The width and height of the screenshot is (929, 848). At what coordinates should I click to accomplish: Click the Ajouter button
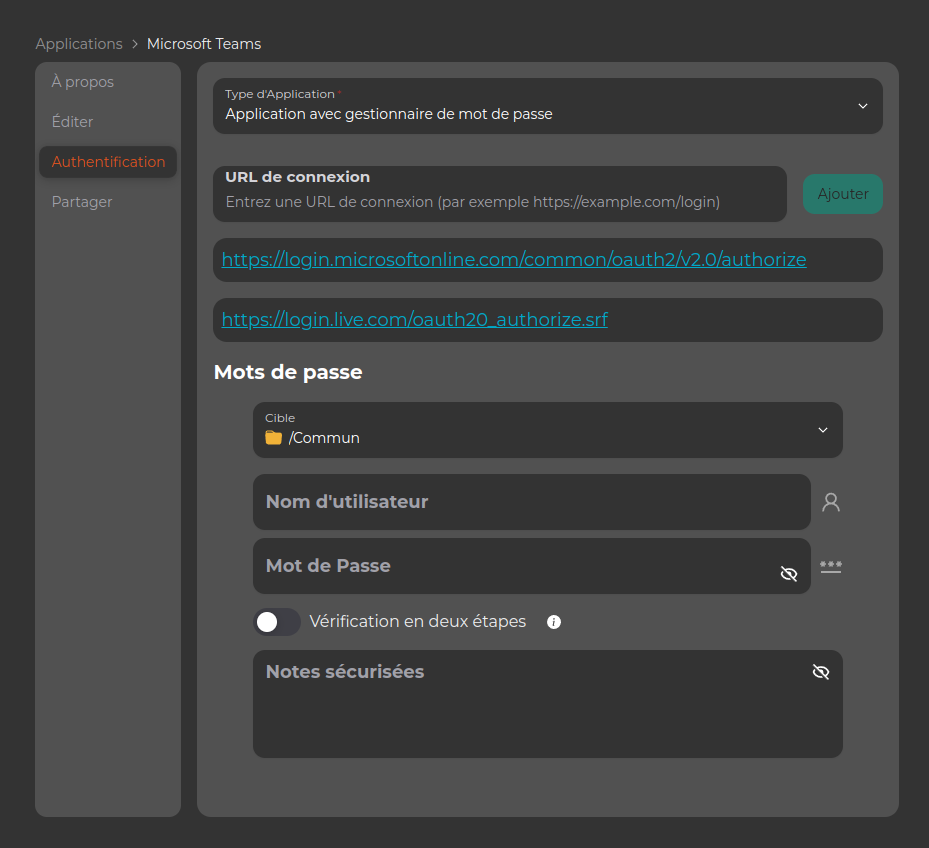tap(842, 193)
